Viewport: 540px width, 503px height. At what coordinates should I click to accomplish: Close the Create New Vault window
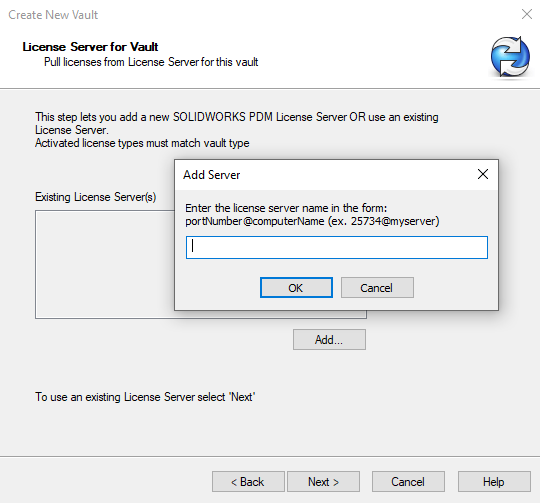click(527, 14)
